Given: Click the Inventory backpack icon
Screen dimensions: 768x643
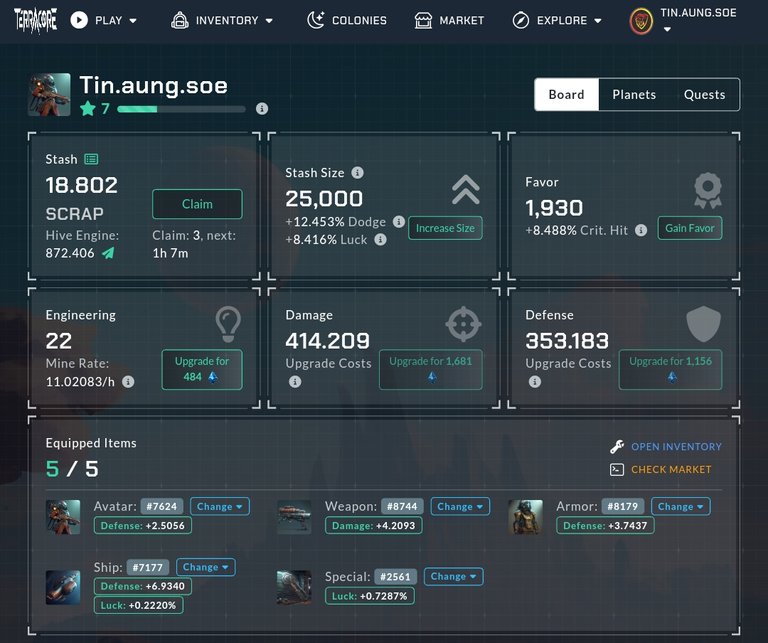Looking at the screenshot, I should pyautogui.click(x=180, y=21).
